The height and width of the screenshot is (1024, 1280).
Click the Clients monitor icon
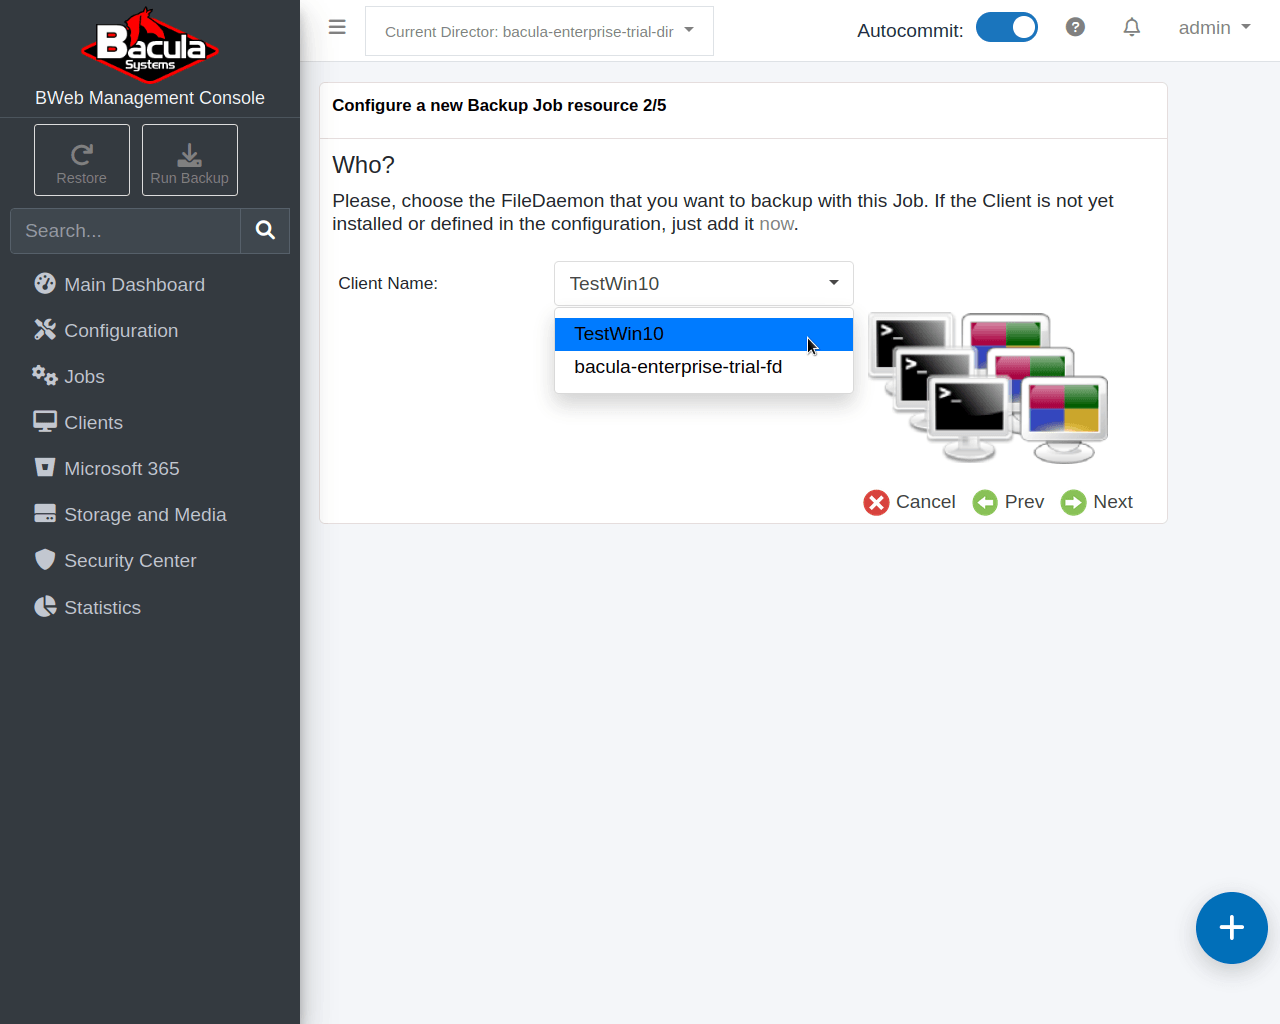pyautogui.click(x=45, y=422)
